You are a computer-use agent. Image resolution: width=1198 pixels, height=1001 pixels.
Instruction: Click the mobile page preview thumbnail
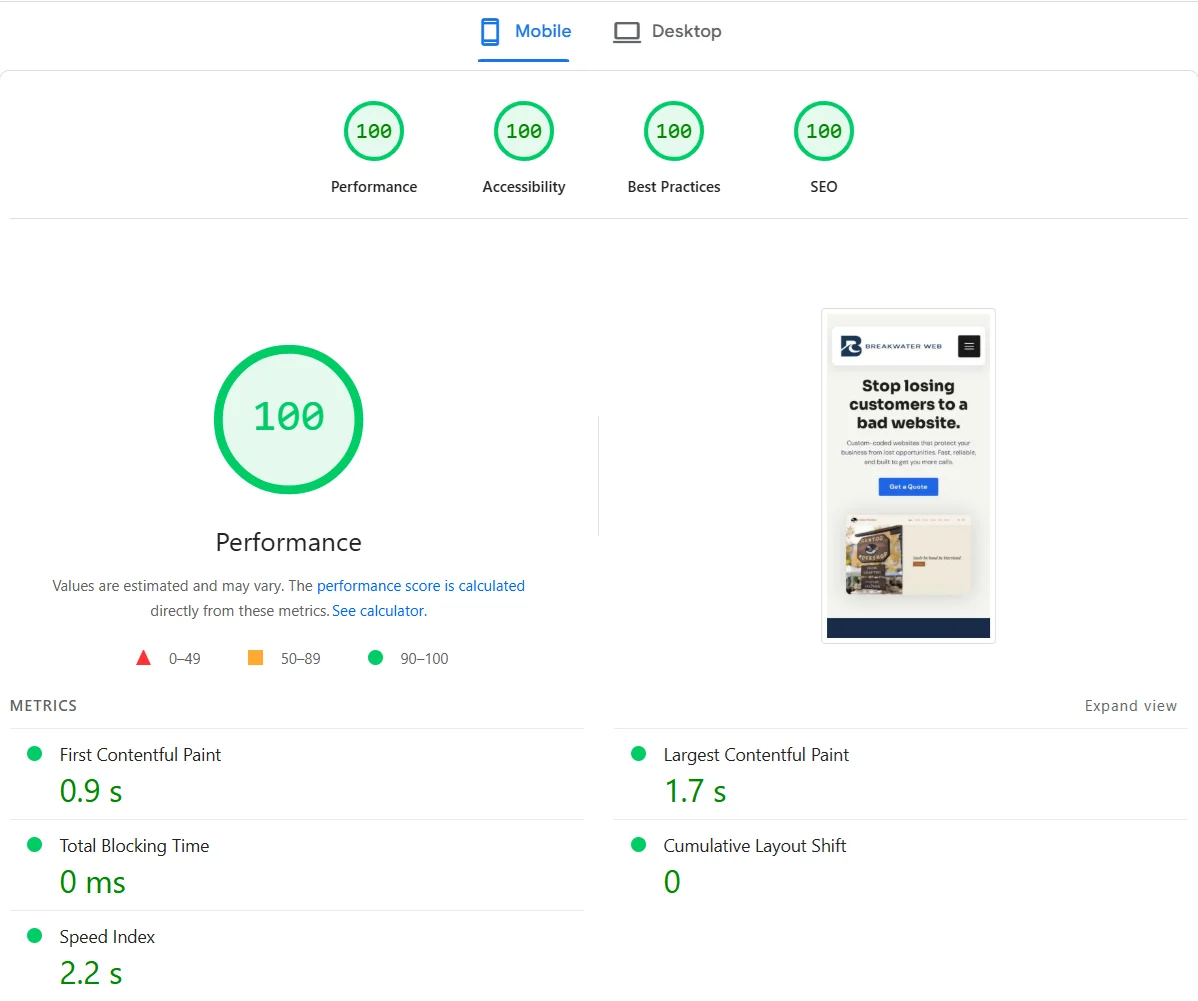[x=908, y=475]
